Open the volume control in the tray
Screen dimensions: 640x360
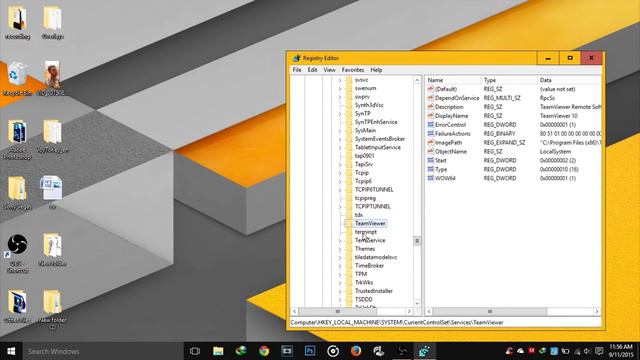click(x=587, y=351)
